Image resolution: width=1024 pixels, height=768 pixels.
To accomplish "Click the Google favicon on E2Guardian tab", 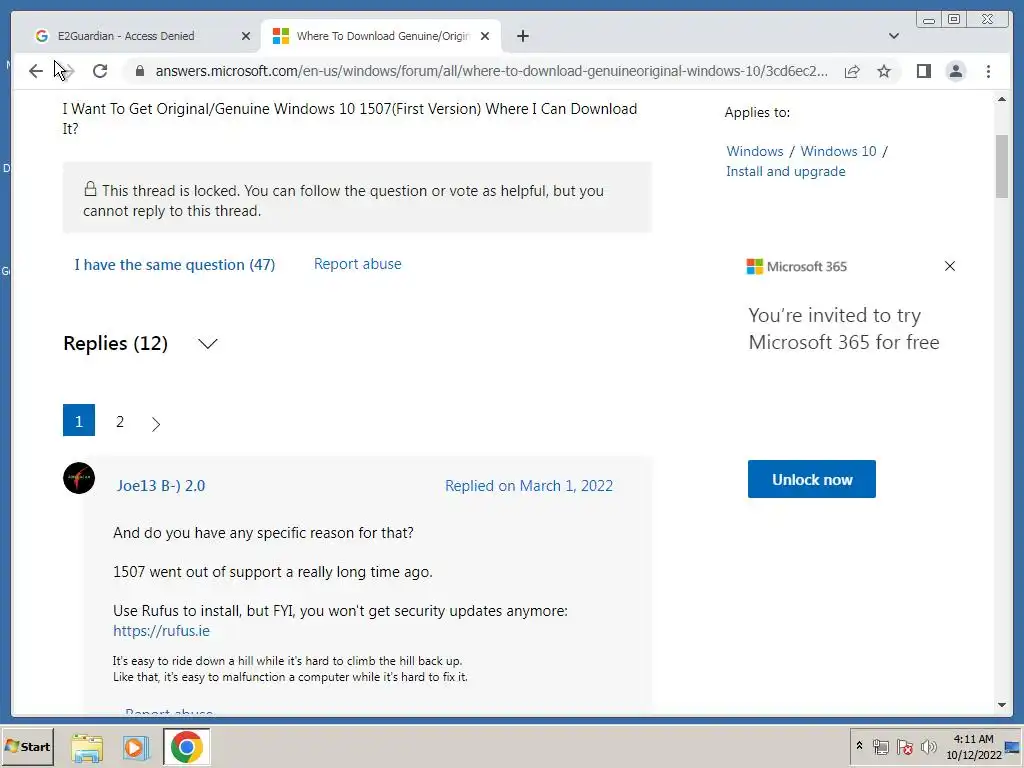I will pyautogui.click(x=42, y=37).
